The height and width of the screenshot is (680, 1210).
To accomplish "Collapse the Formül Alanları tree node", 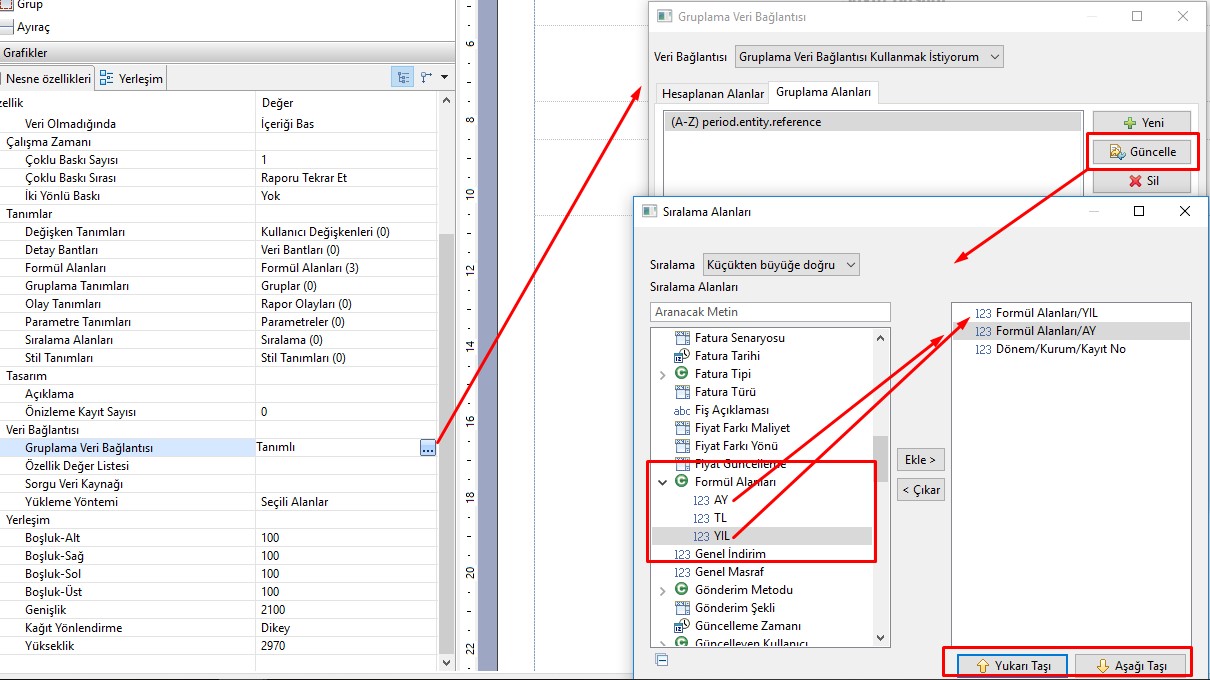I will pos(662,482).
